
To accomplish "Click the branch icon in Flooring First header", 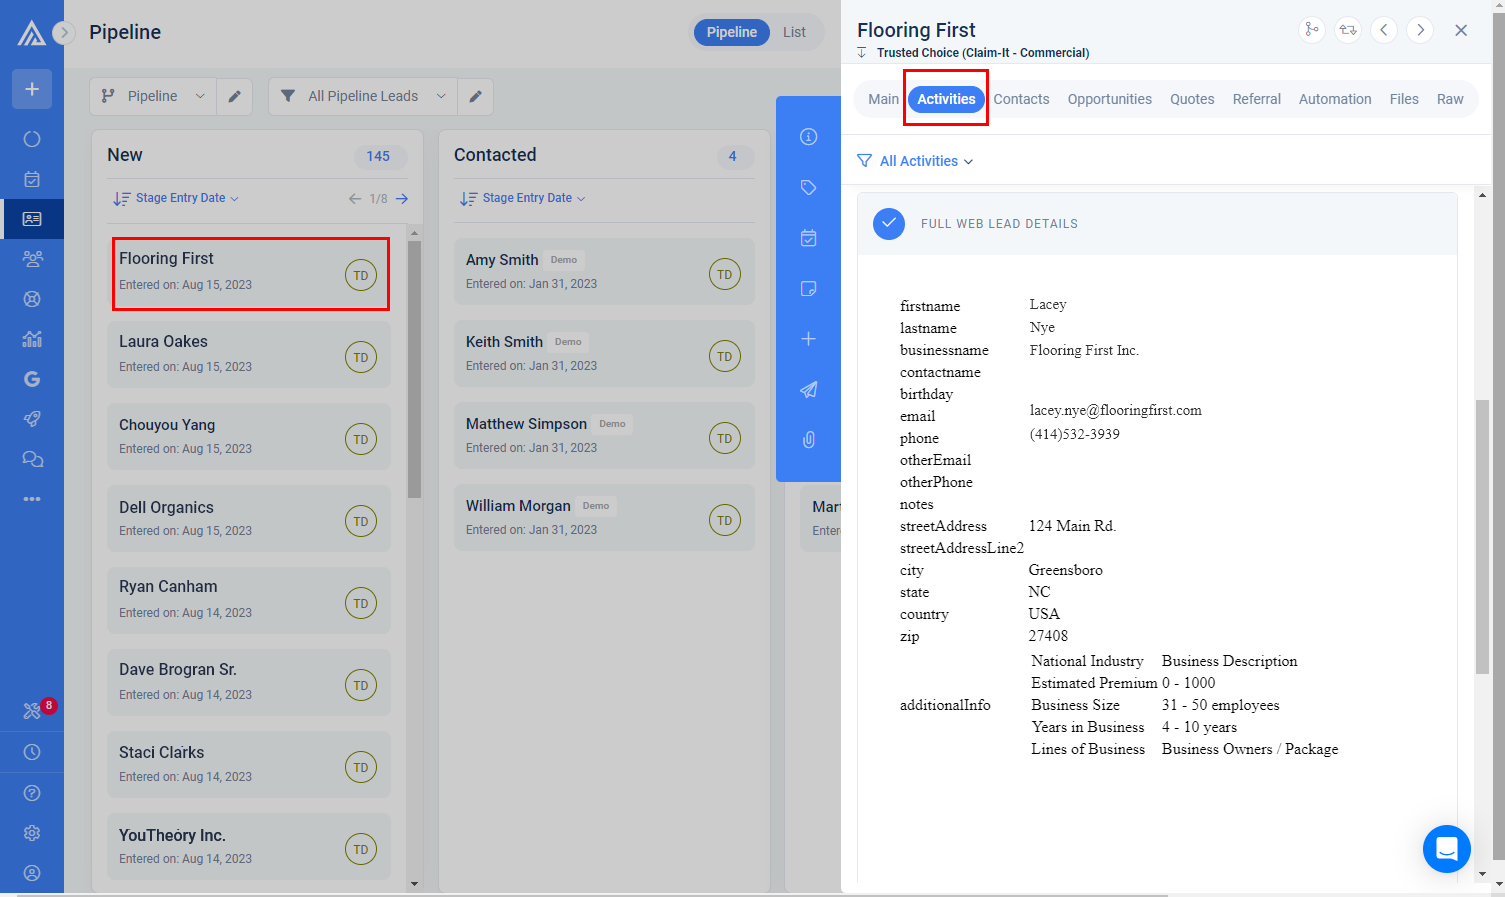I will (1312, 30).
